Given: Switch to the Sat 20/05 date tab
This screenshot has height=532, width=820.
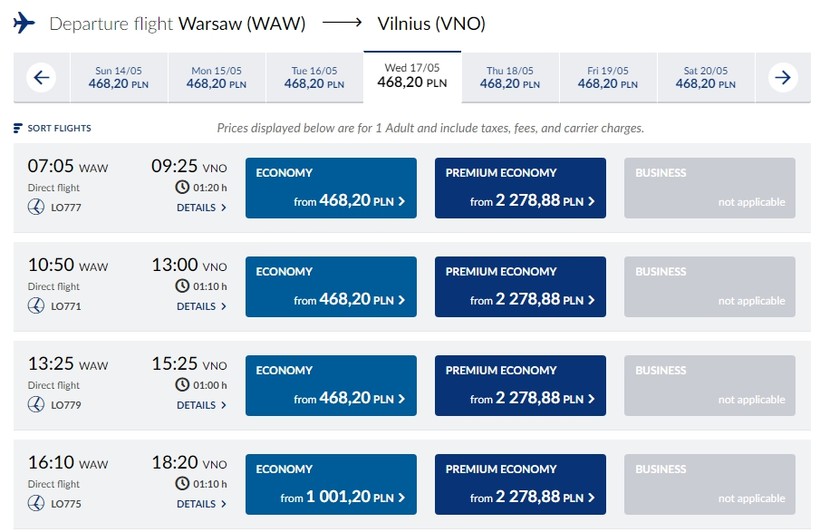Looking at the screenshot, I should point(705,77).
